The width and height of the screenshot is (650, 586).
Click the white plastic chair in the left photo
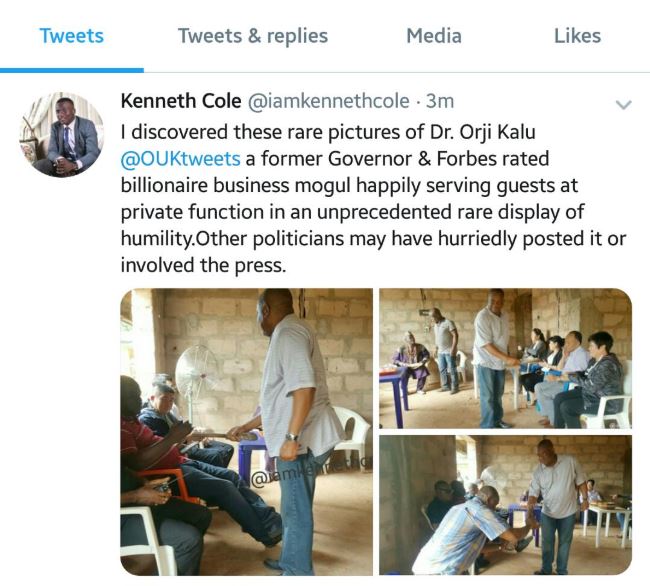point(348,430)
